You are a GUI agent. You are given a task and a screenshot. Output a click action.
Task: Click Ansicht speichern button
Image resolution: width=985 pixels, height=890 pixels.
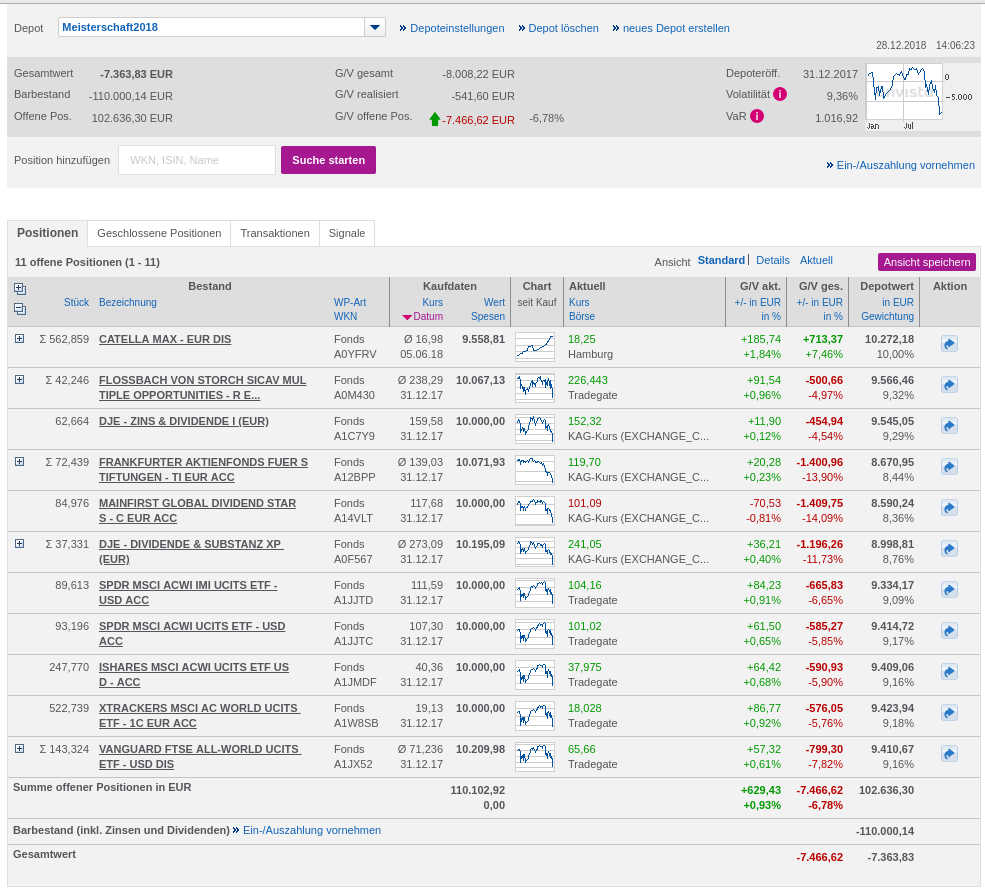926,262
